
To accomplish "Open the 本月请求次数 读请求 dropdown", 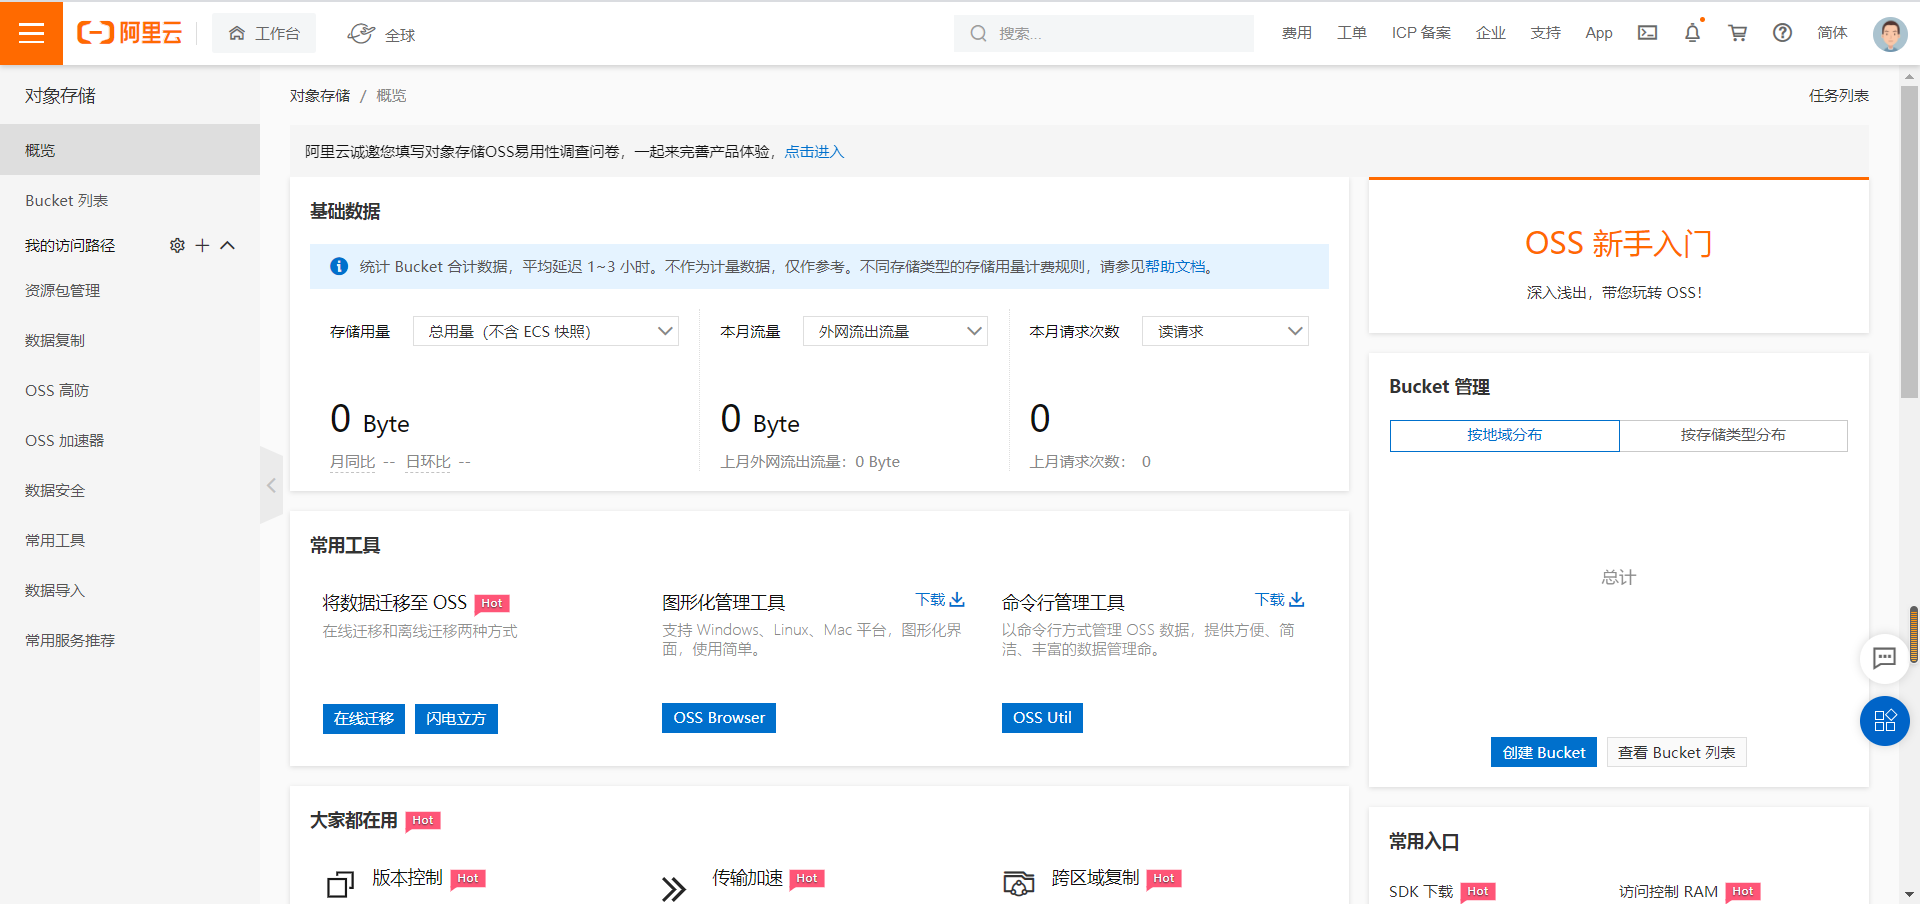I will coord(1225,331).
